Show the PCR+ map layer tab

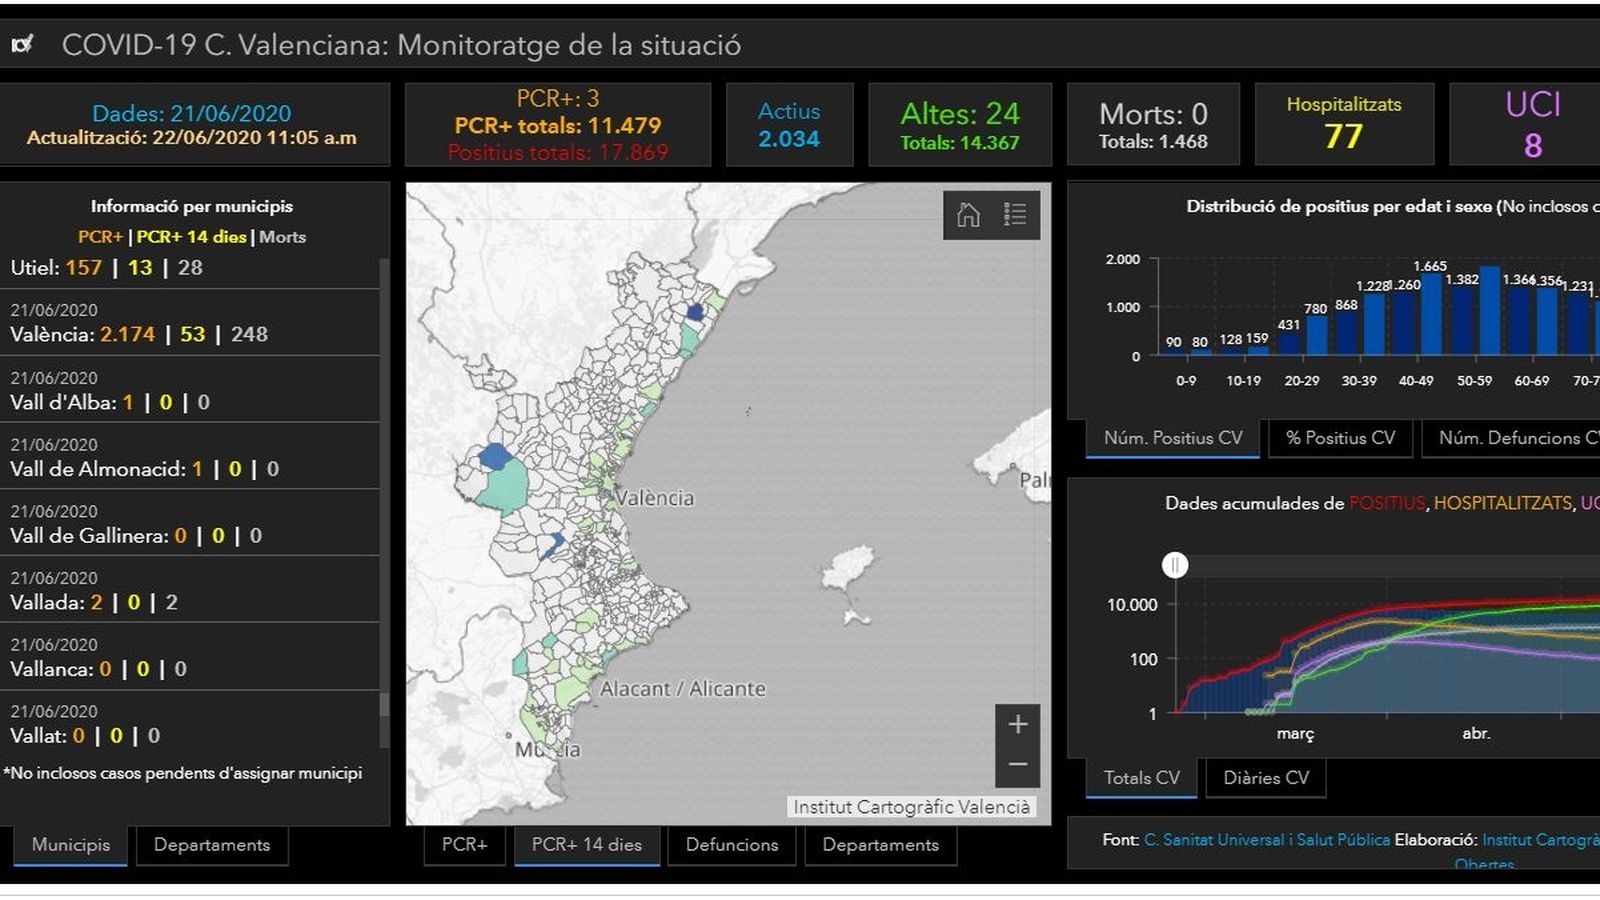[x=464, y=845]
